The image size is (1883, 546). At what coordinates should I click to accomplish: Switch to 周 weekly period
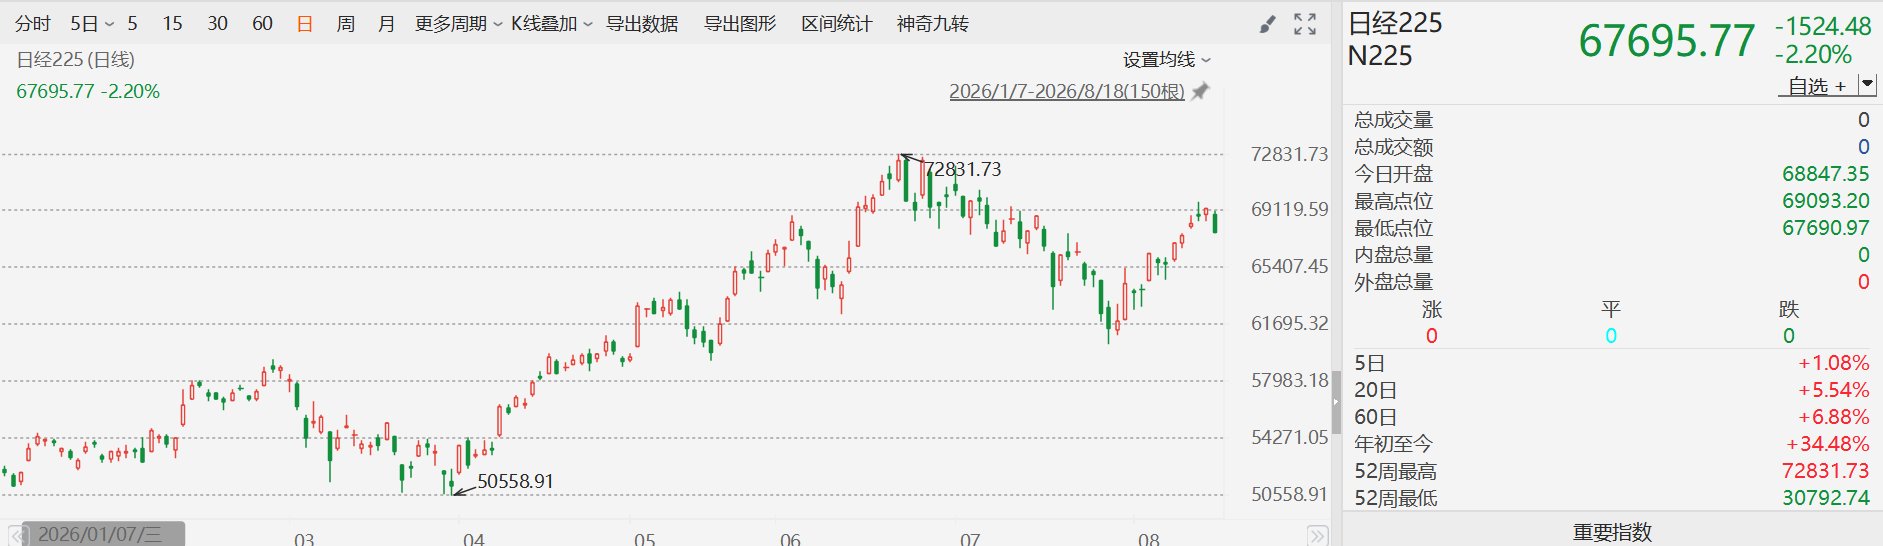pos(346,24)
